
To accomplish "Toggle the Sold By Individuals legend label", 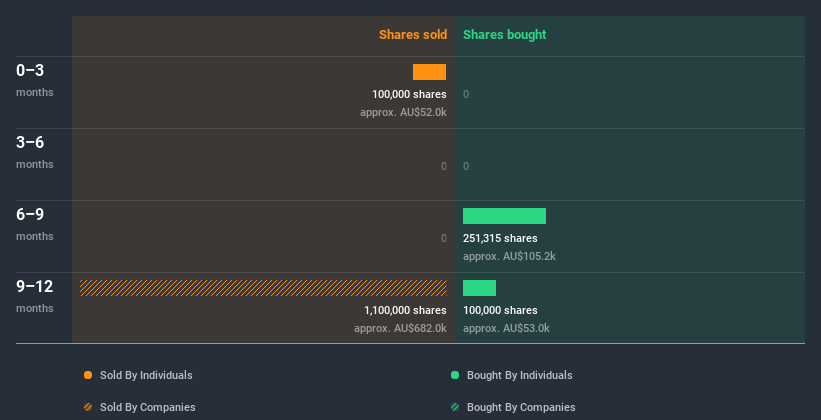I will pos(146,375).
